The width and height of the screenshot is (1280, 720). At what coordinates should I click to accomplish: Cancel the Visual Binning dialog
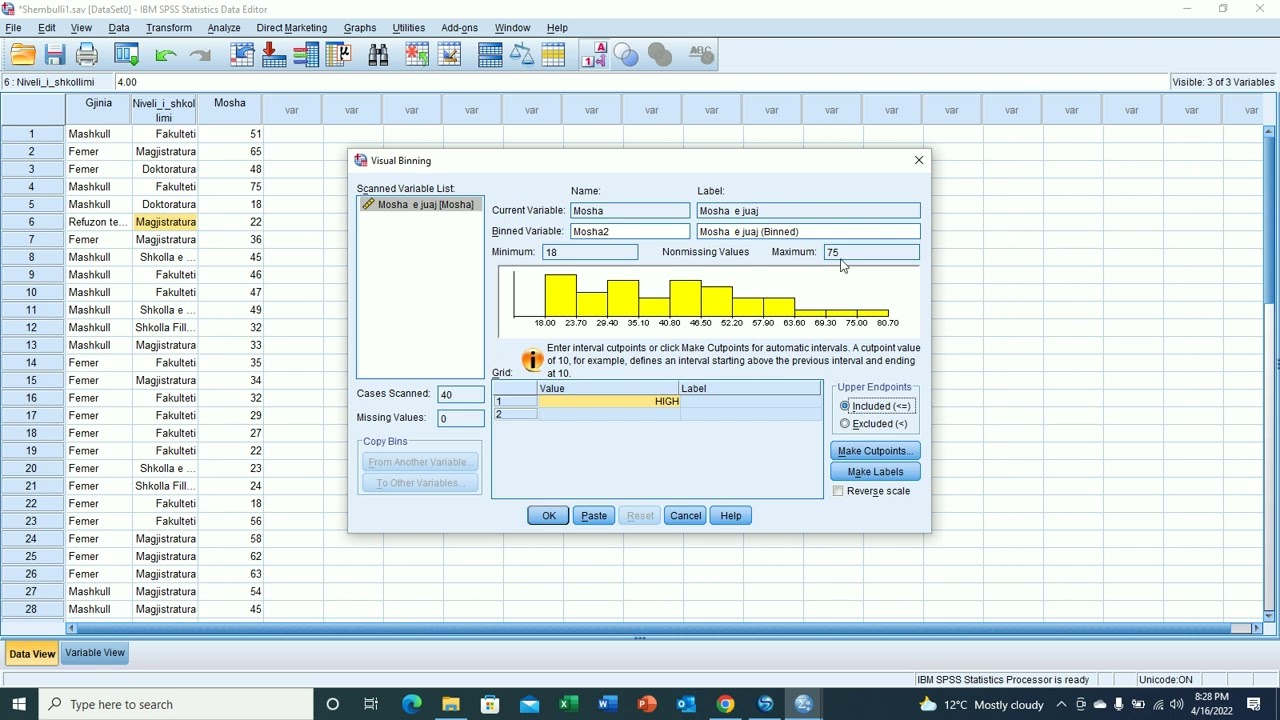click(x=686, y=516)
